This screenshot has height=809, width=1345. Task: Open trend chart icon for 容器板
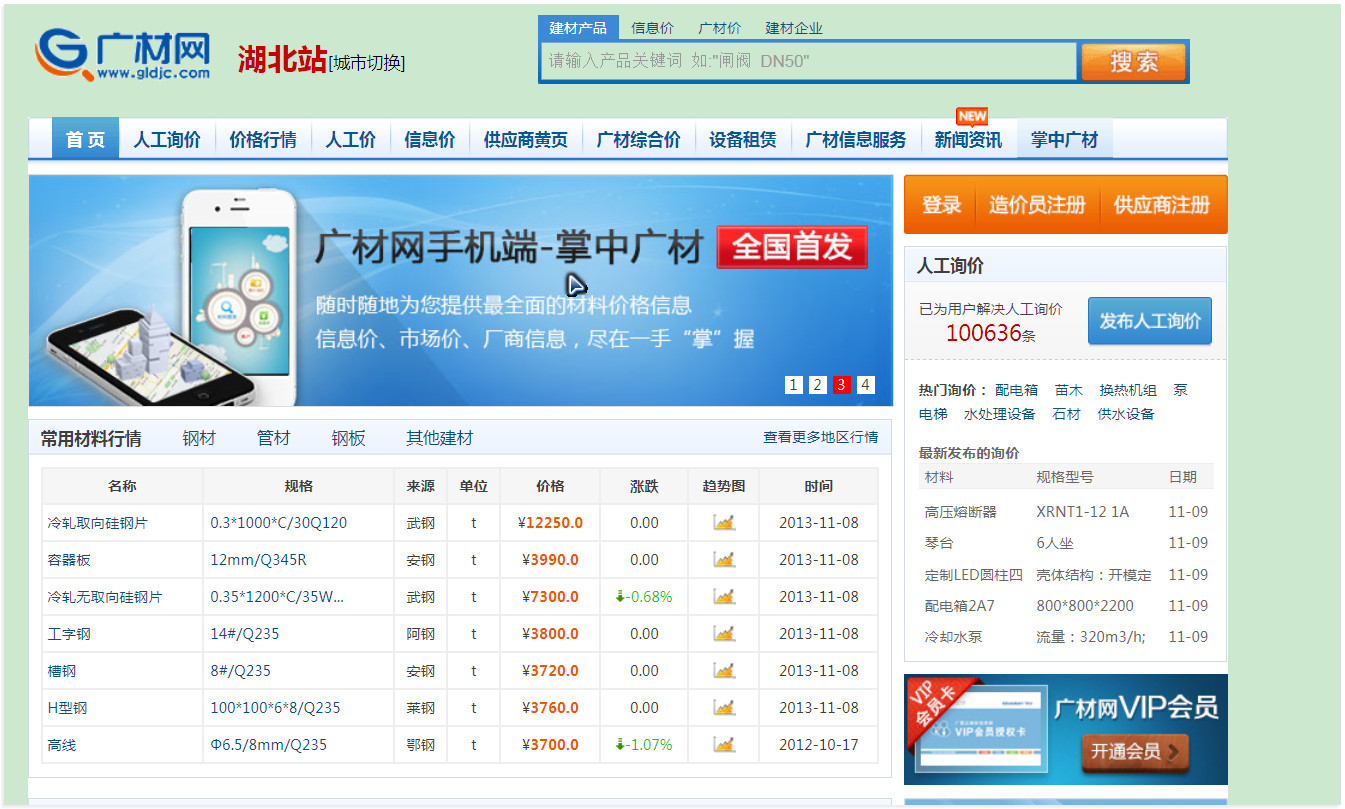(x=724, y=559)
